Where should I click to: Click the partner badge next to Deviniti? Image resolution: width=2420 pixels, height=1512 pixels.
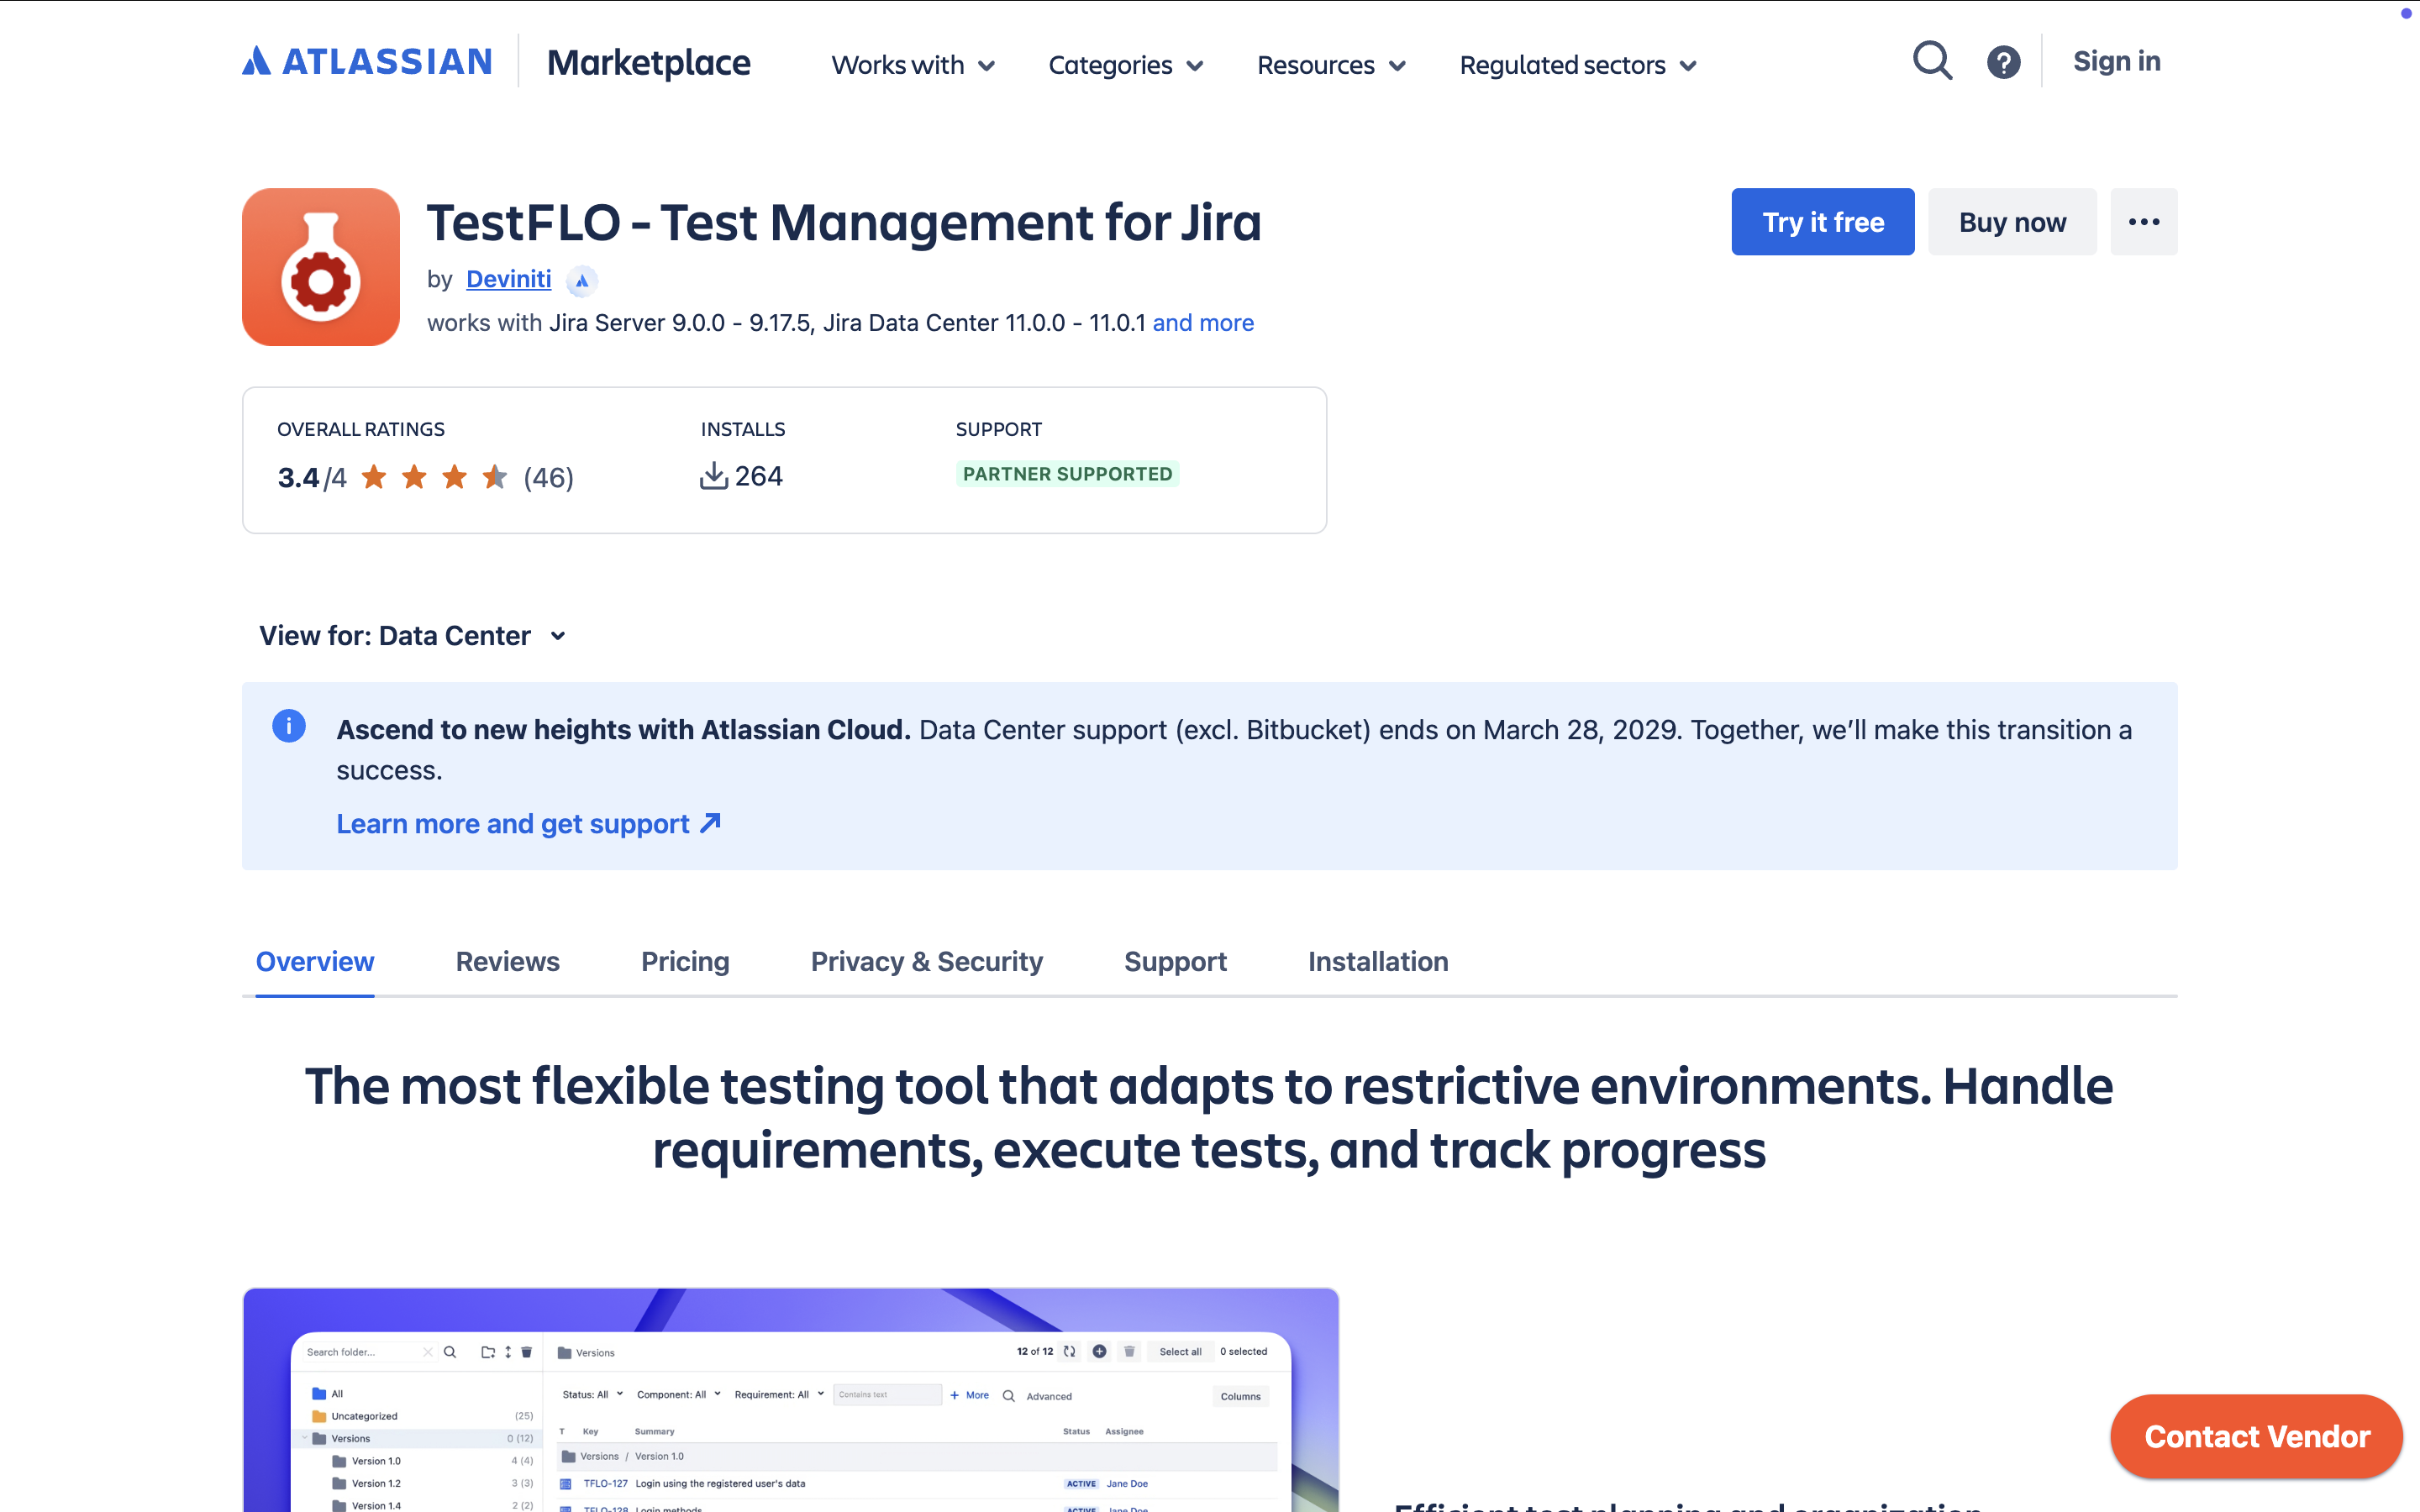[582, 281]
